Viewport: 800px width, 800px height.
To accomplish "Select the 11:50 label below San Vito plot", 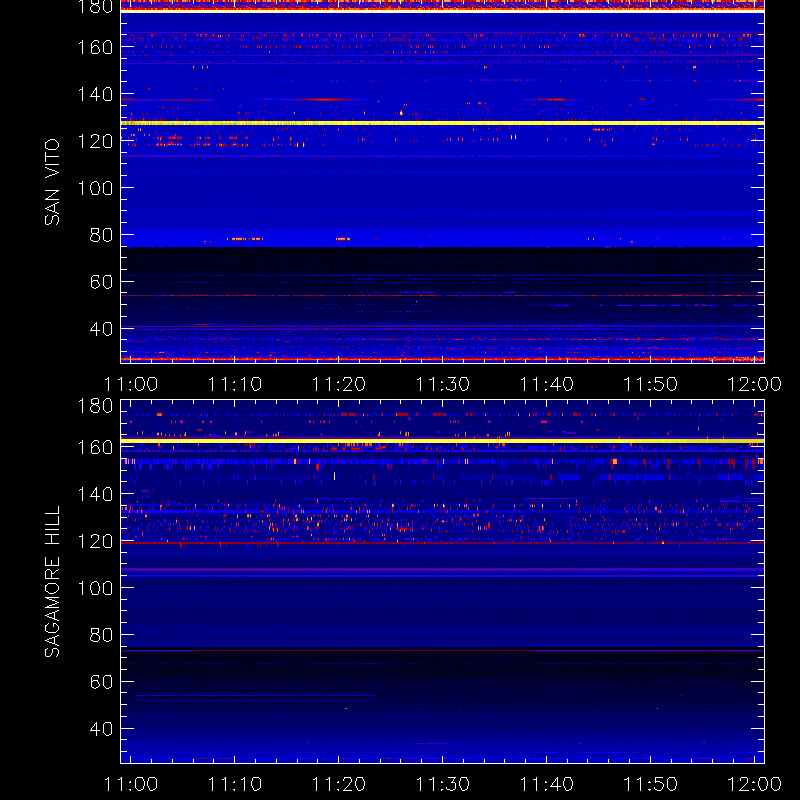I will 651,384.
